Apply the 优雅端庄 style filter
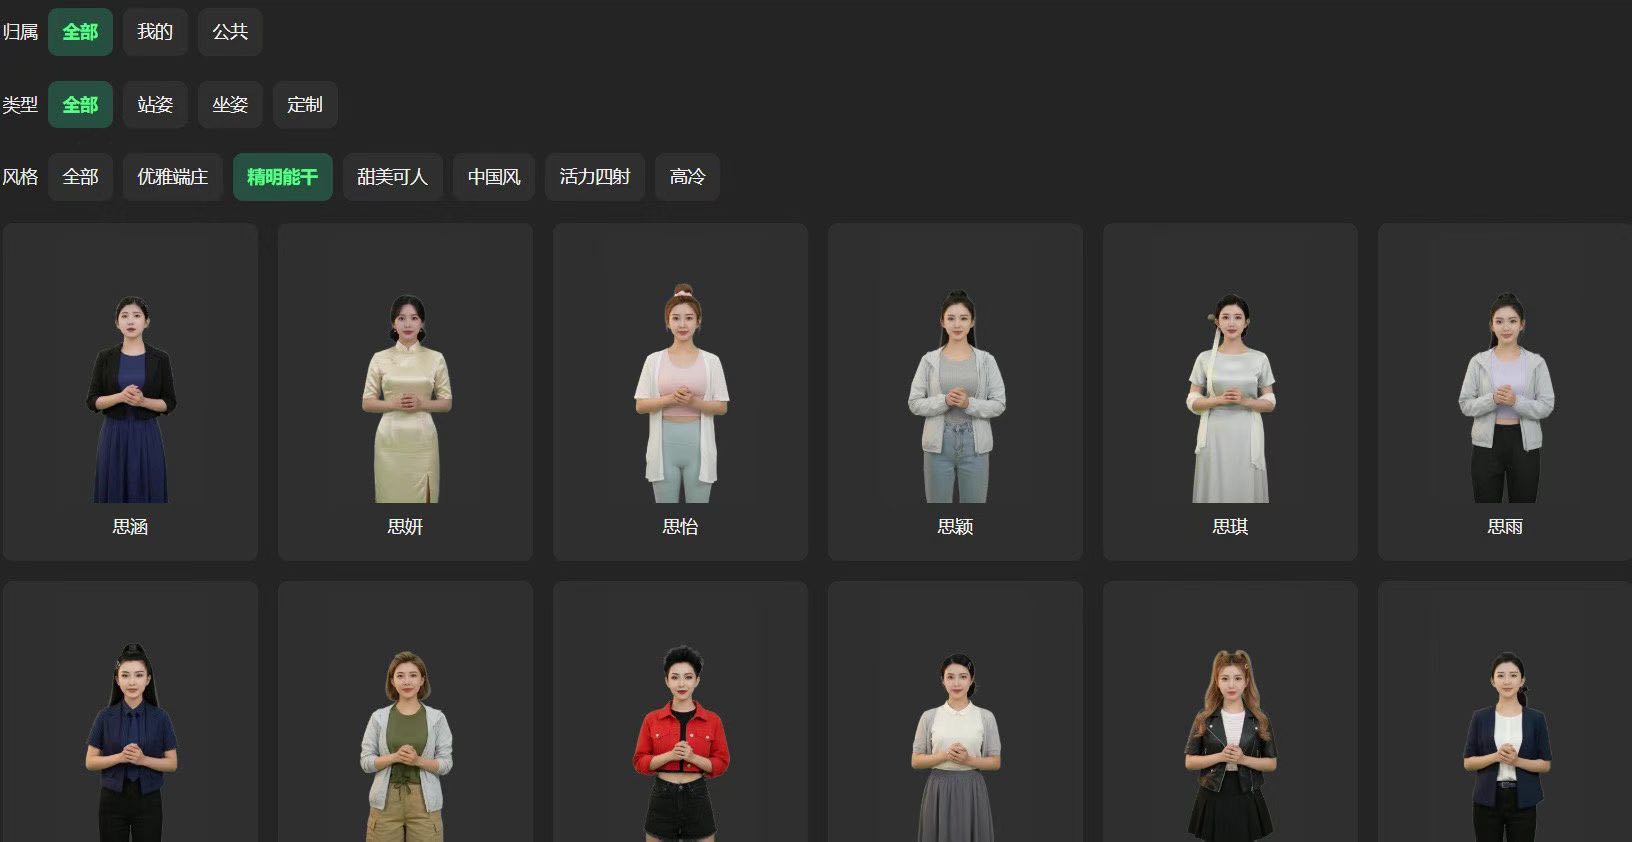 [172, 177]
